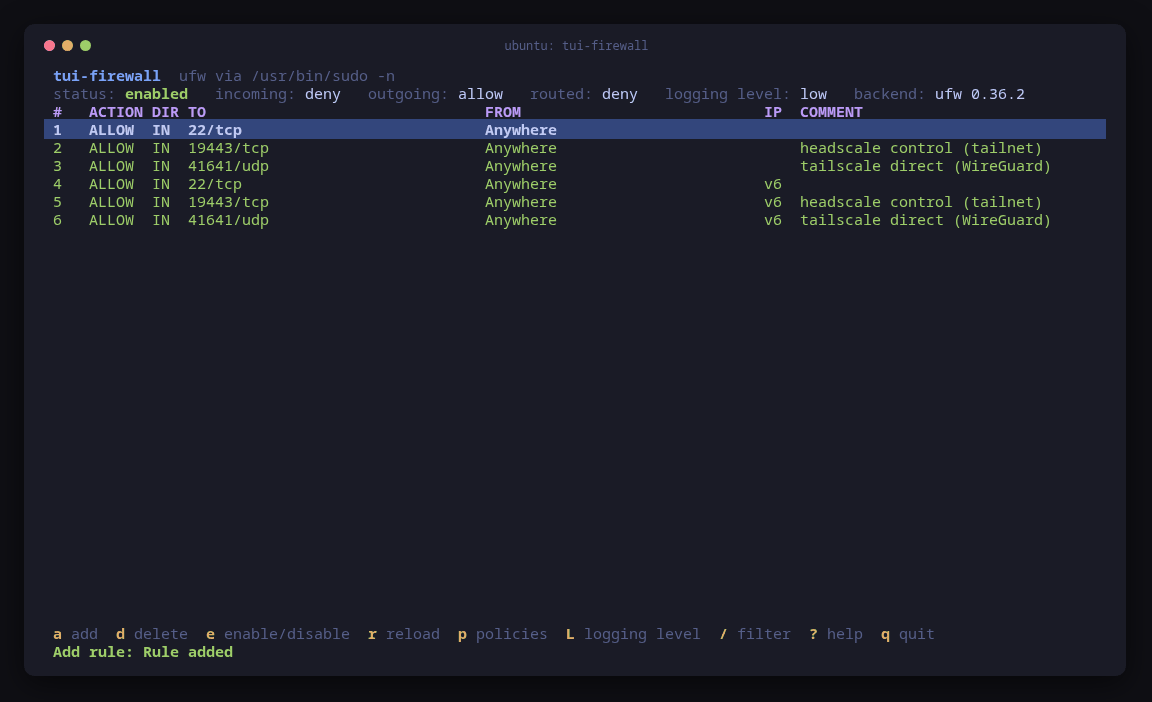Click 'Anywhere' in the rule 3 row

[521, 166]
